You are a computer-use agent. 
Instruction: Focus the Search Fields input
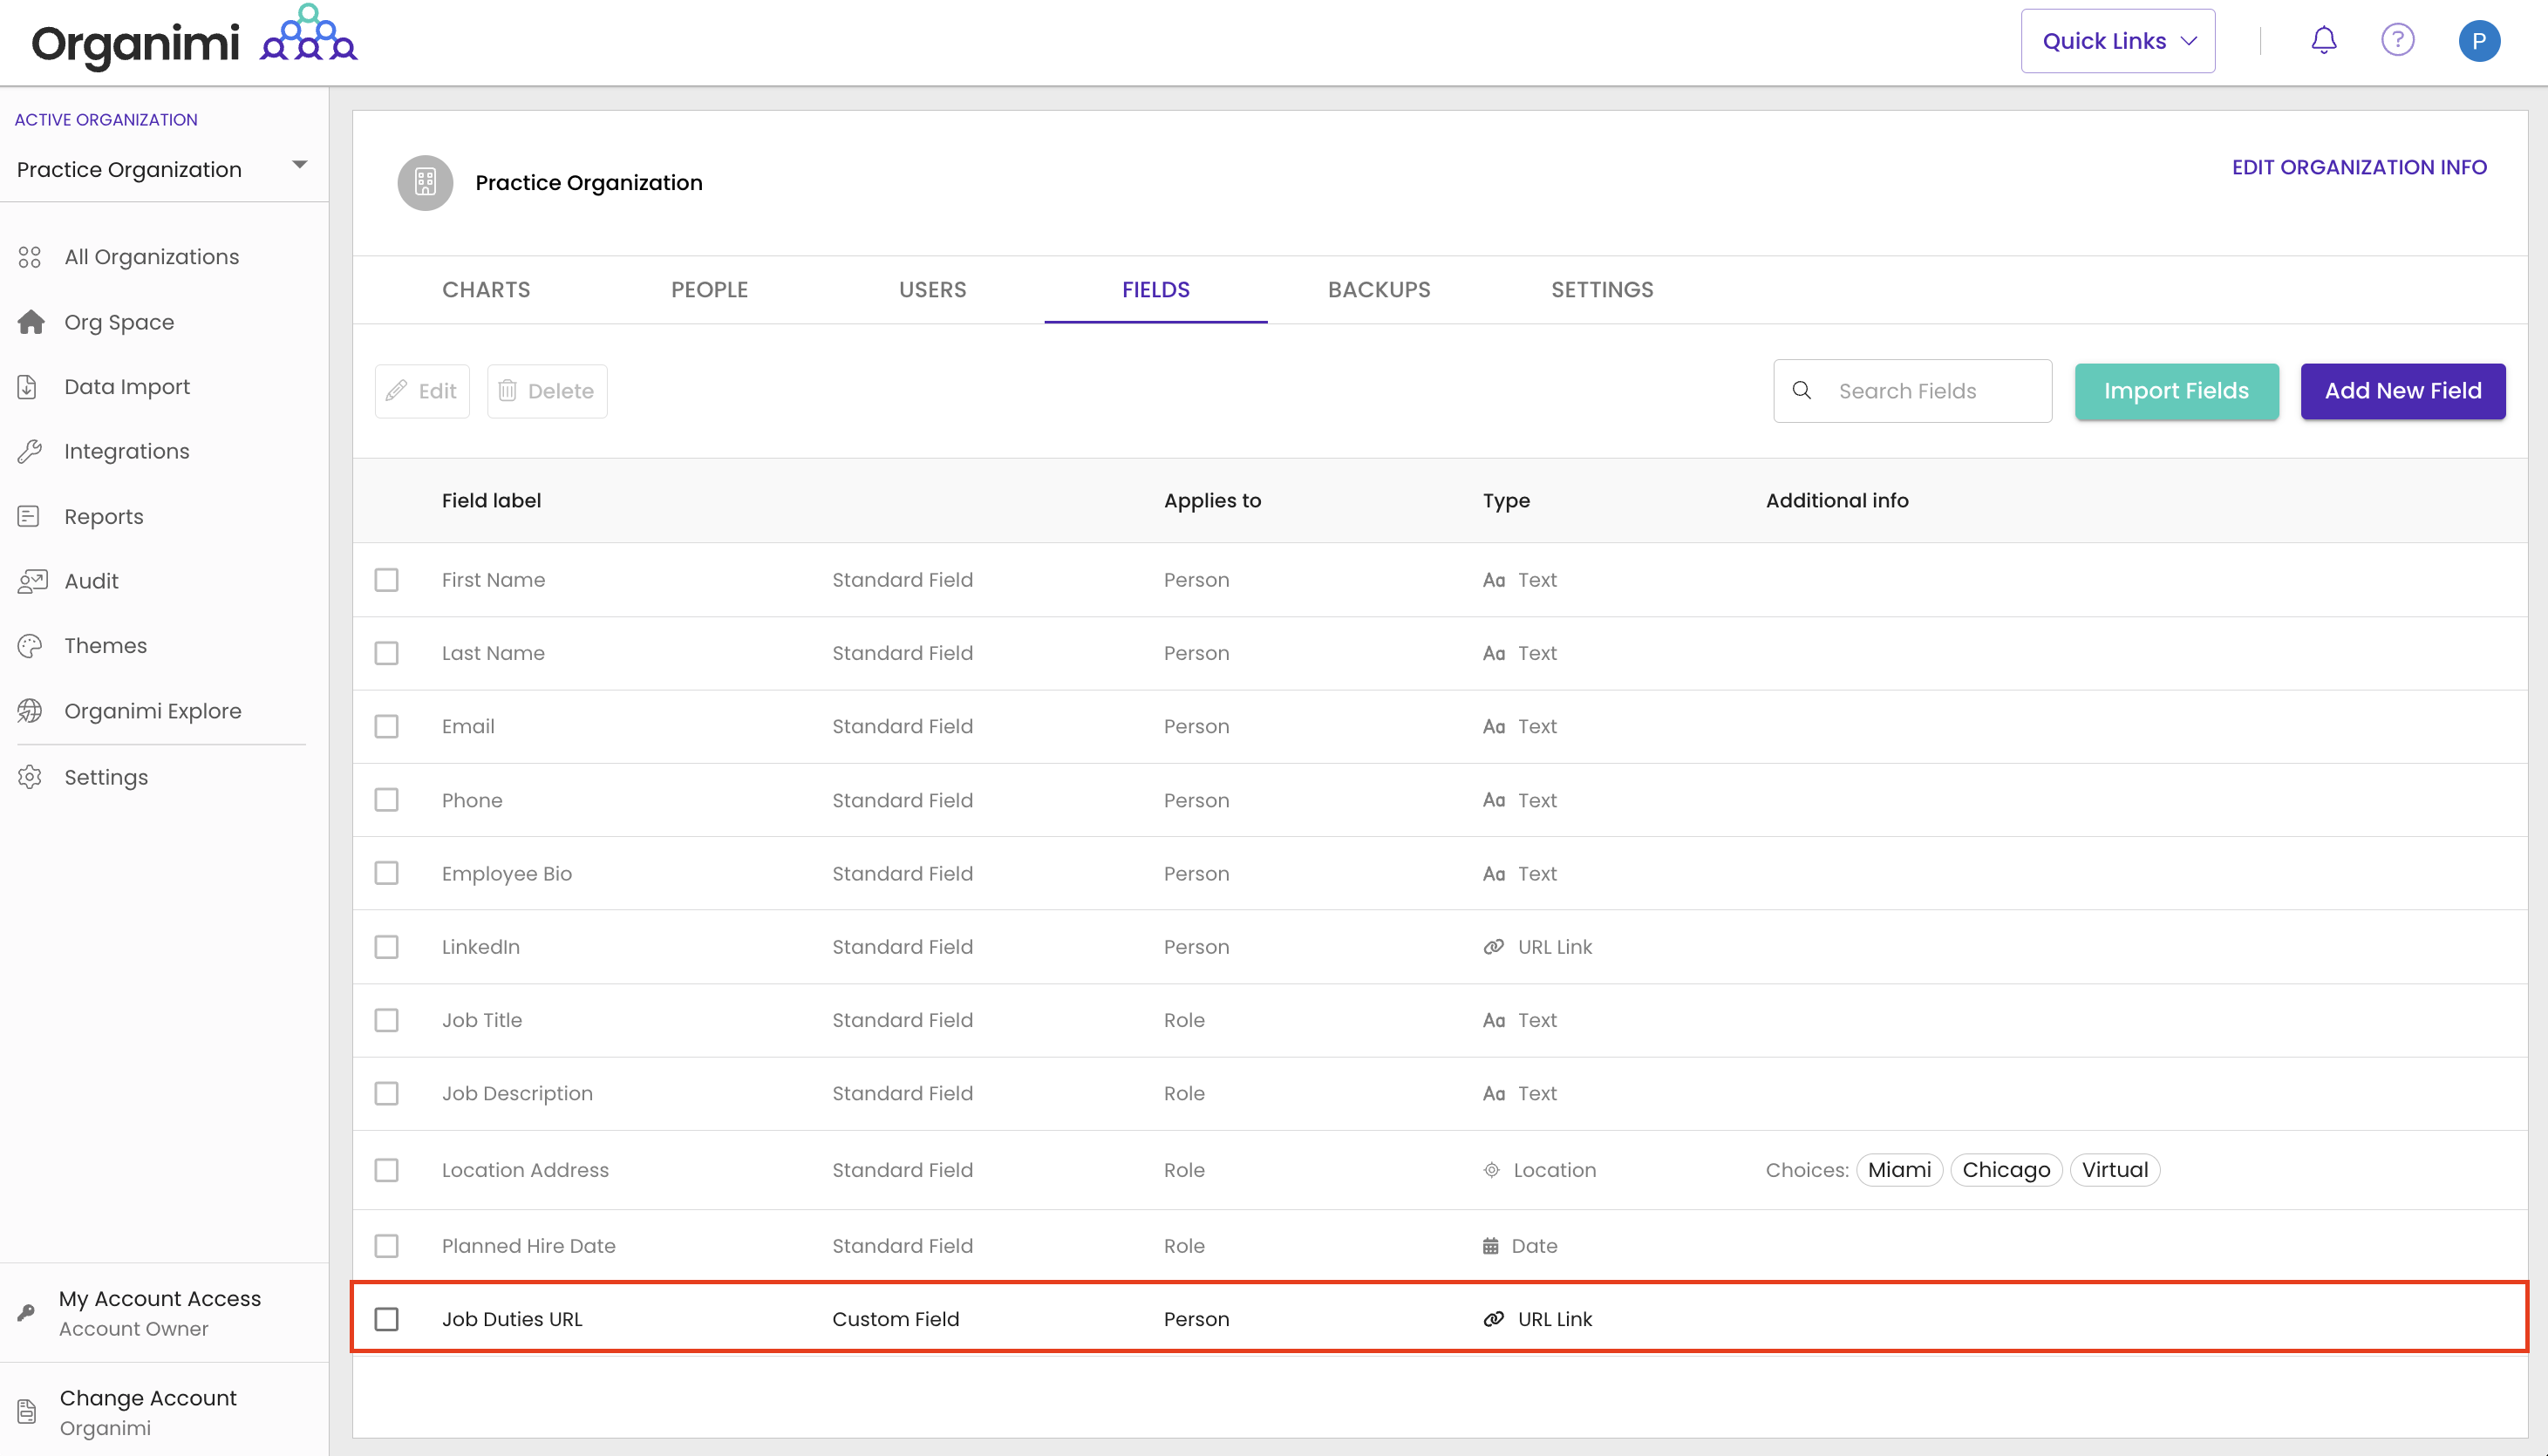point(1930,391)
